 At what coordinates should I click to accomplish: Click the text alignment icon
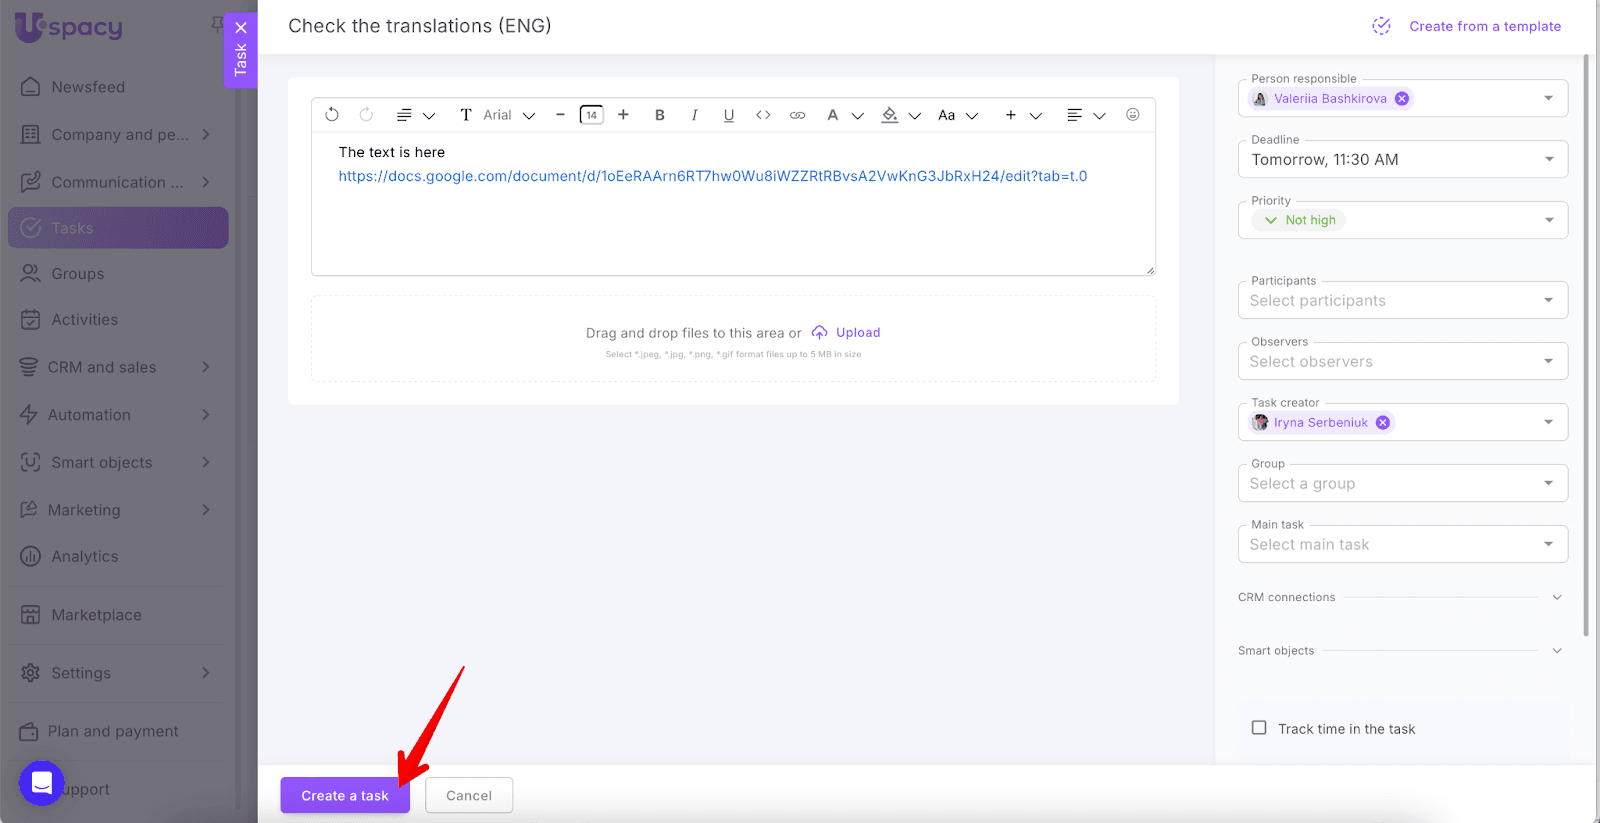[x=1074, y=115]
